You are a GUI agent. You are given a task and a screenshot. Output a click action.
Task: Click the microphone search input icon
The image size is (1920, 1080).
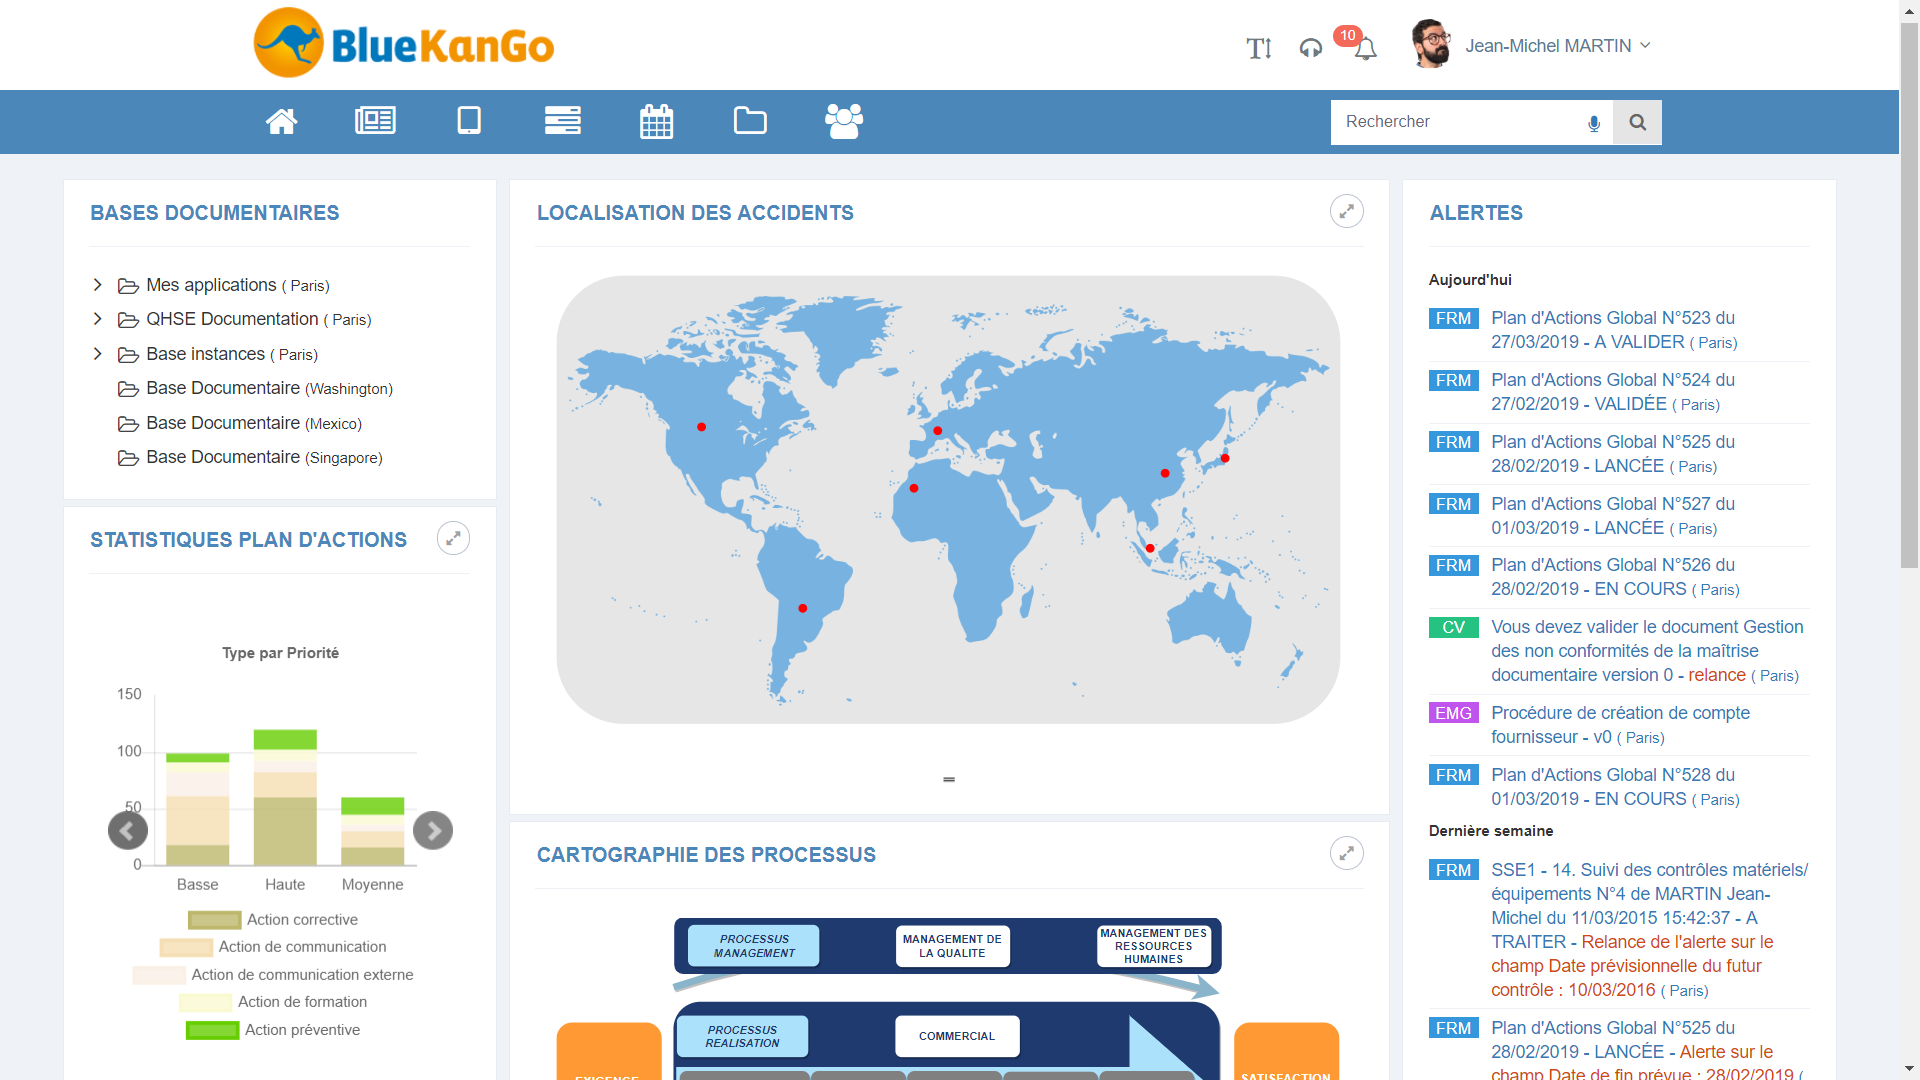point(1592,121)
